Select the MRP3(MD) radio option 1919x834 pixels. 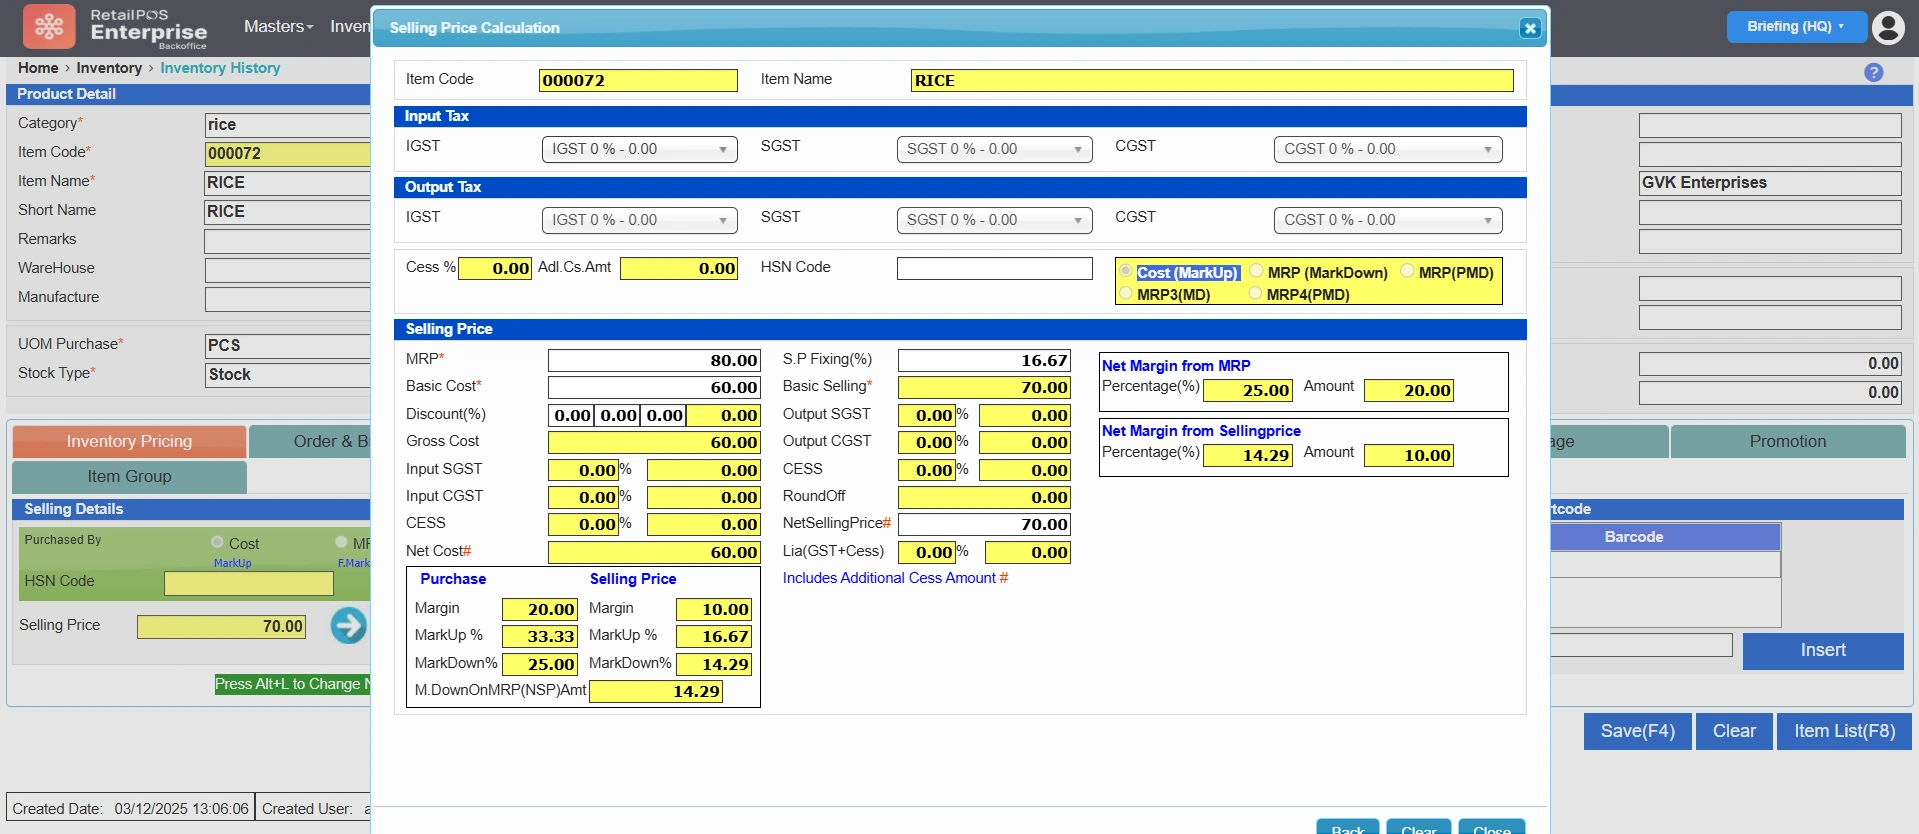tap(1126, 294)
